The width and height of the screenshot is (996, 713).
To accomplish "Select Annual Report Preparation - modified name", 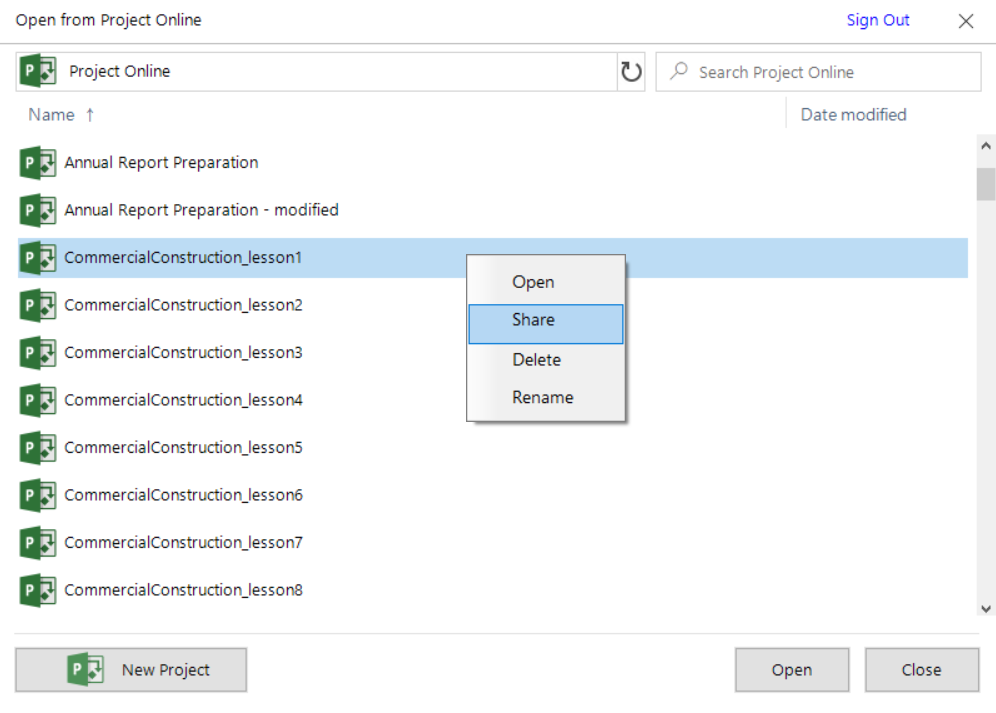I will point(201,210).
